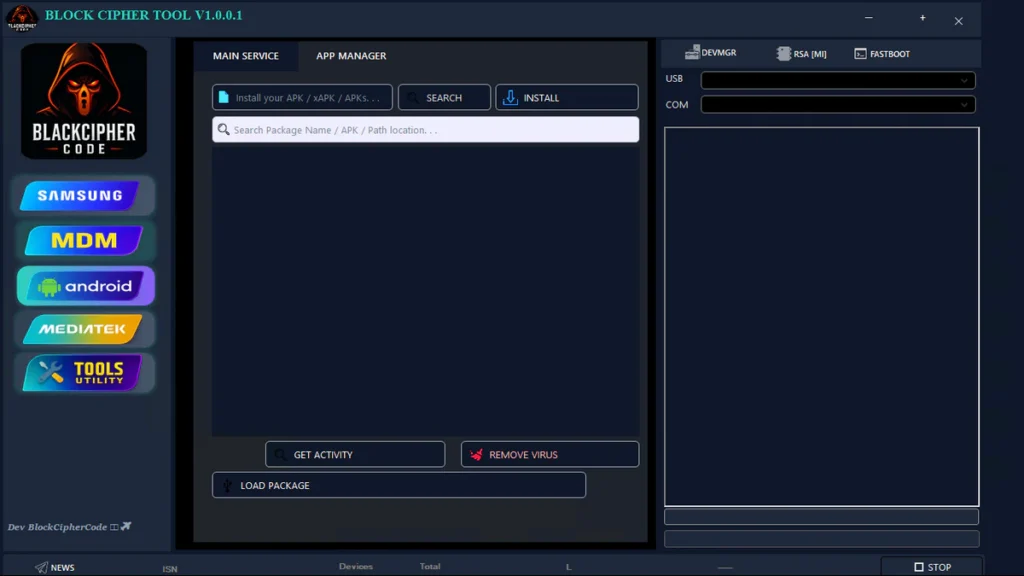The width and height of the screenshot is (1024, 576).
Task: Click the Search button beside the APK field
Action: [x=444, y=98]
